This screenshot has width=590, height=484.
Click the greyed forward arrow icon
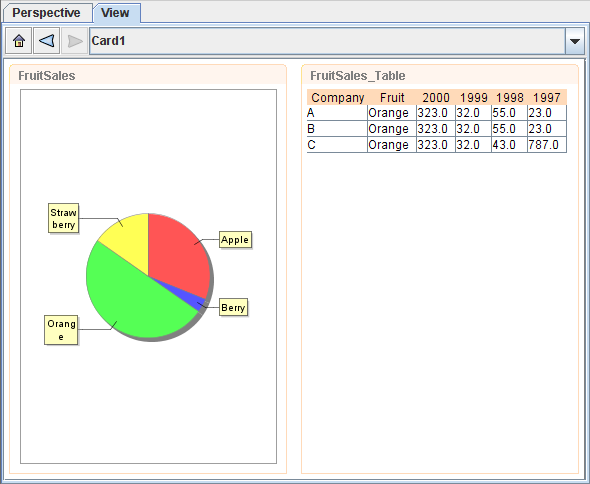75,41
